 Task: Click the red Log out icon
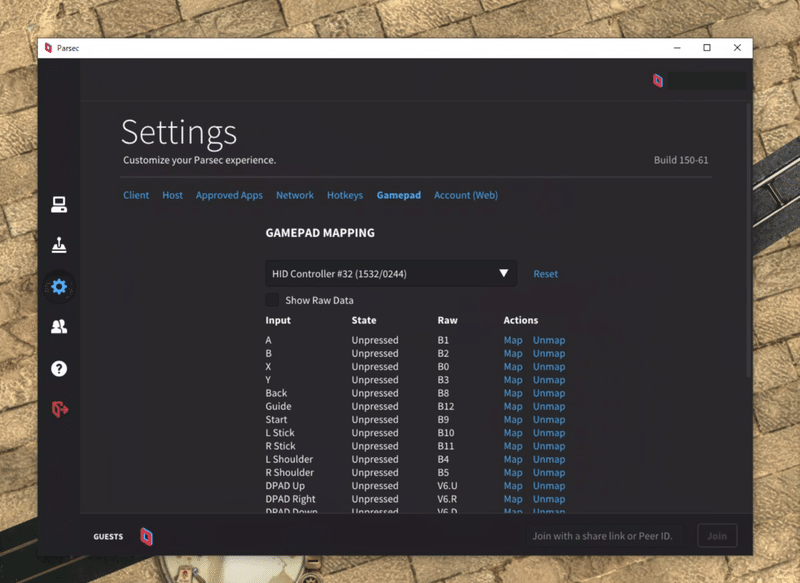(60, 409)
